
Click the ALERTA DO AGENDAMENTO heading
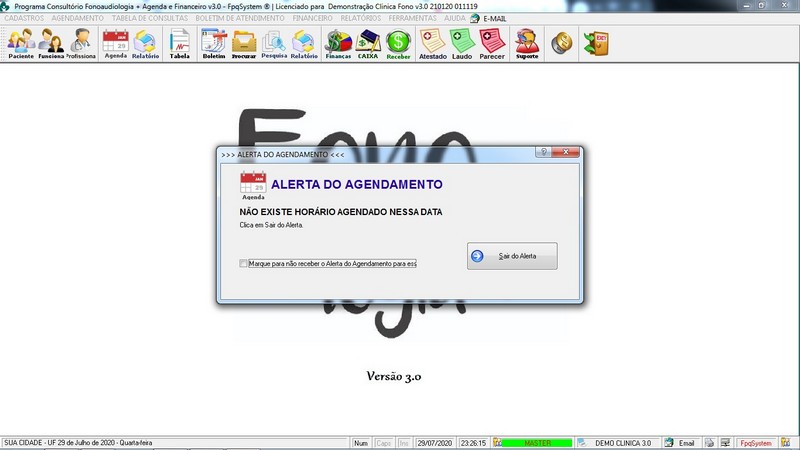[357, 184]
